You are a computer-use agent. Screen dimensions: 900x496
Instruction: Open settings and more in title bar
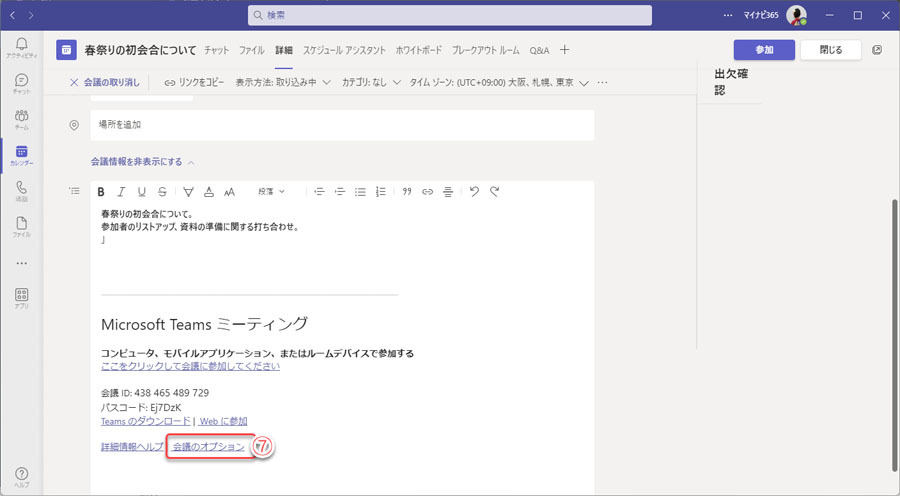728,16
